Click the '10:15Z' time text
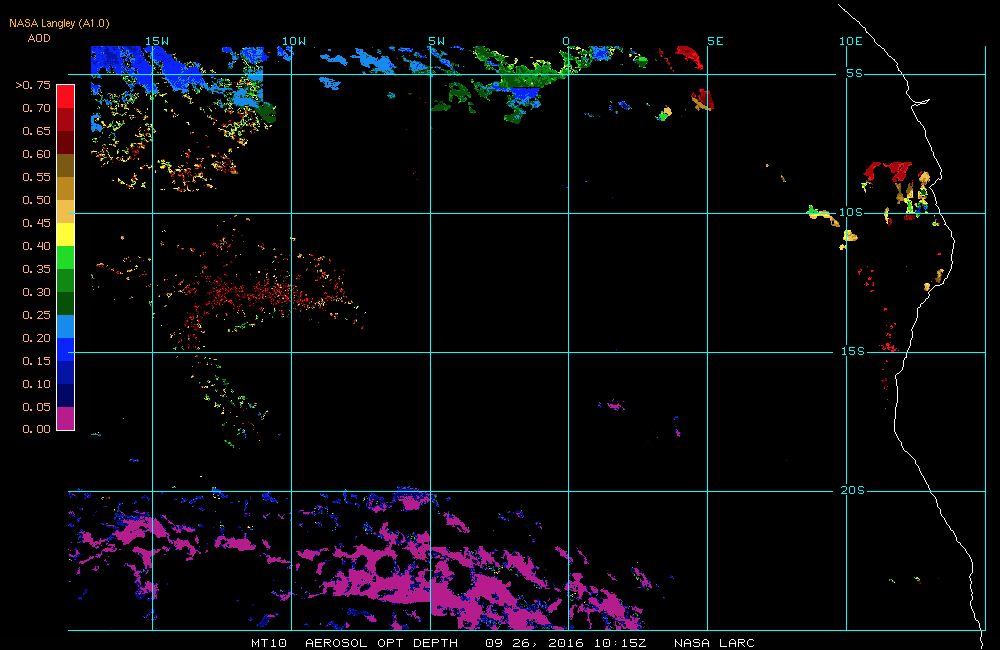Image resolution: width=1000 pixels, height=650 pixels. (620, 643)
